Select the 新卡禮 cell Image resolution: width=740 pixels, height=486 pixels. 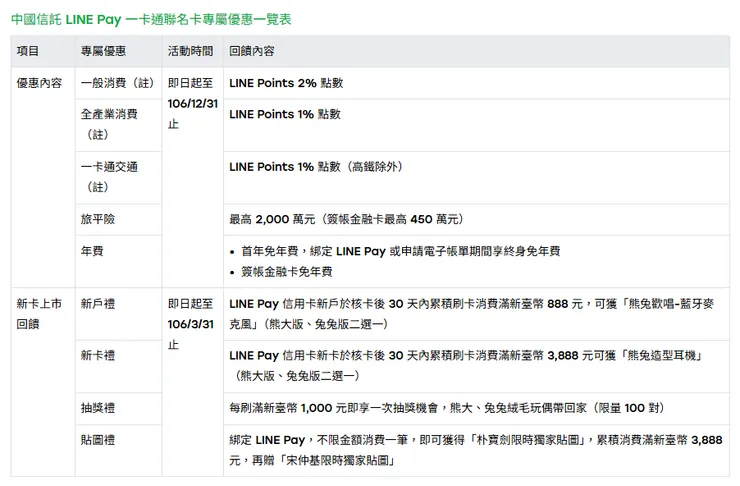118,366
